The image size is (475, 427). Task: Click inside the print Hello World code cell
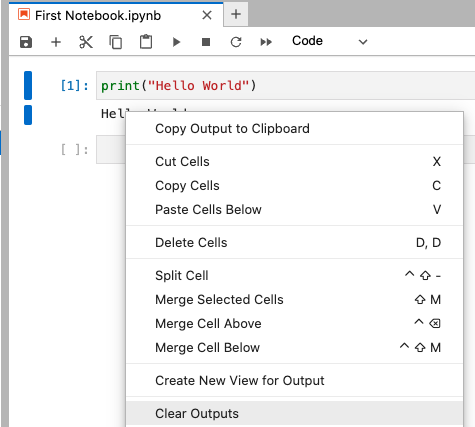pyautogui.click(x=285, y=86)
